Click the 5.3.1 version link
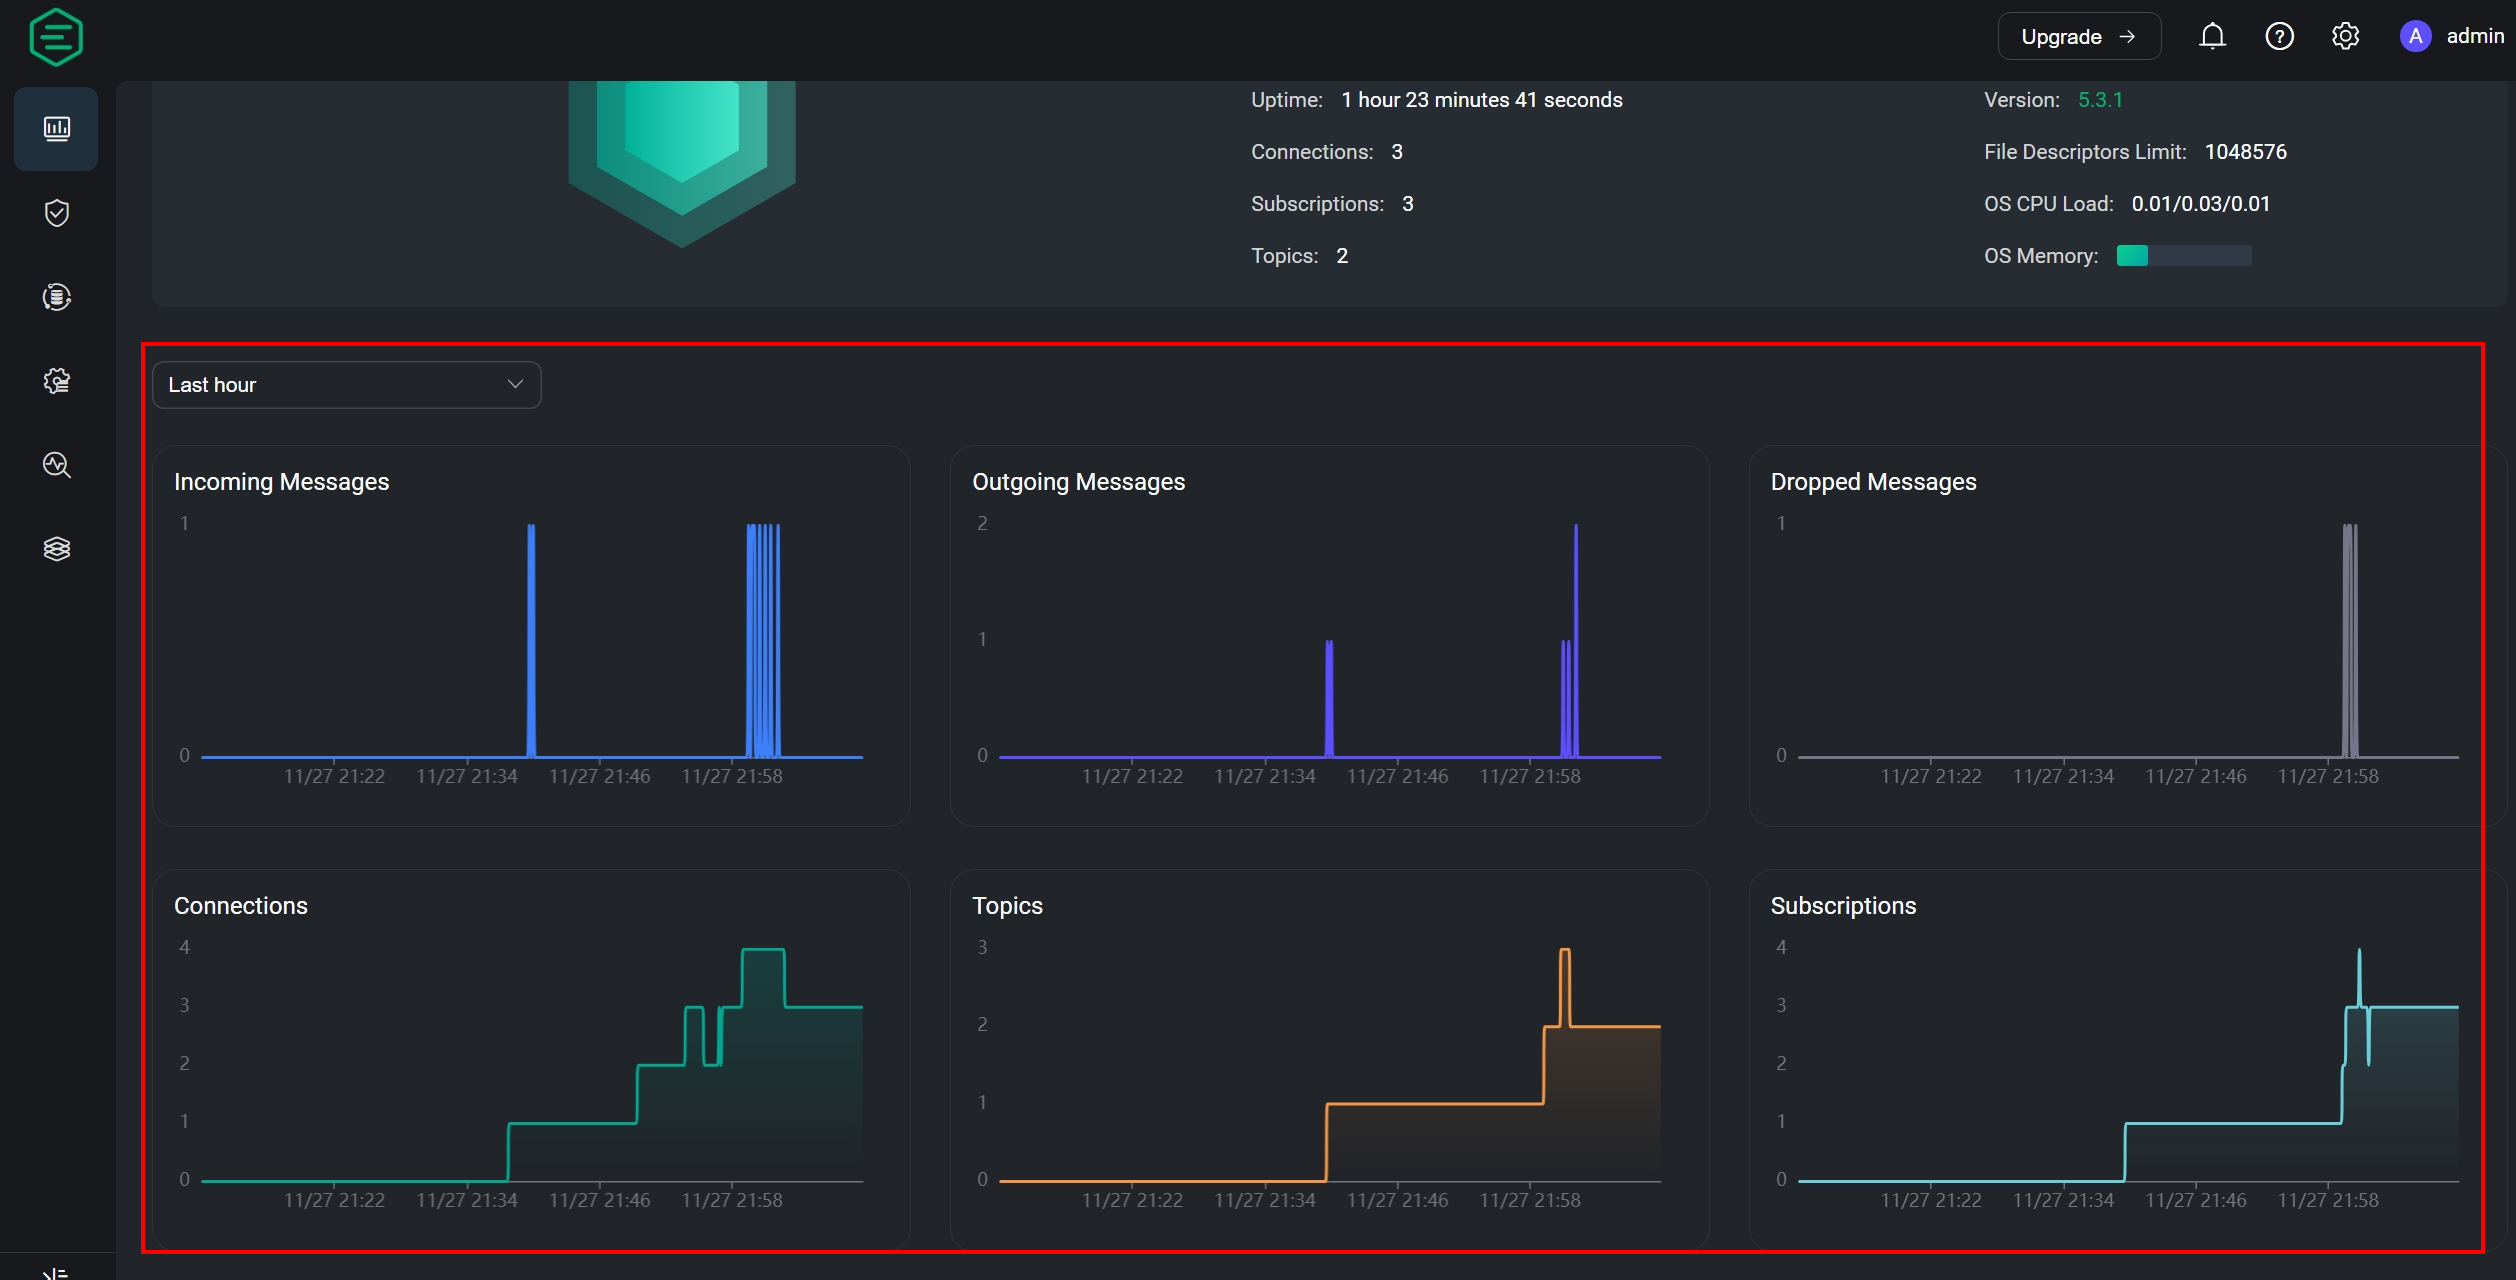 tap(2100, 100)
